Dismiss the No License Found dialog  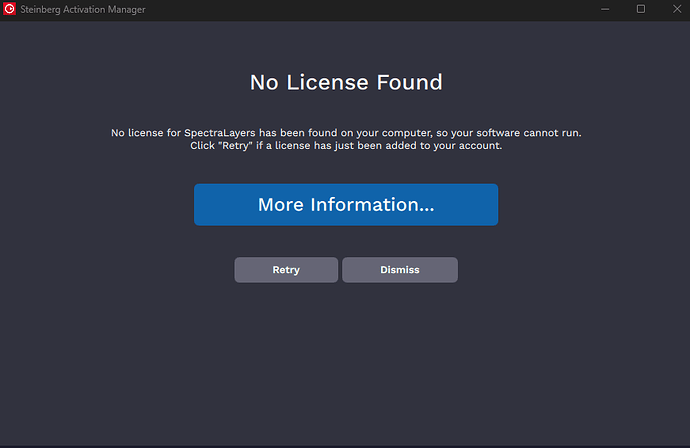(400, 270)
